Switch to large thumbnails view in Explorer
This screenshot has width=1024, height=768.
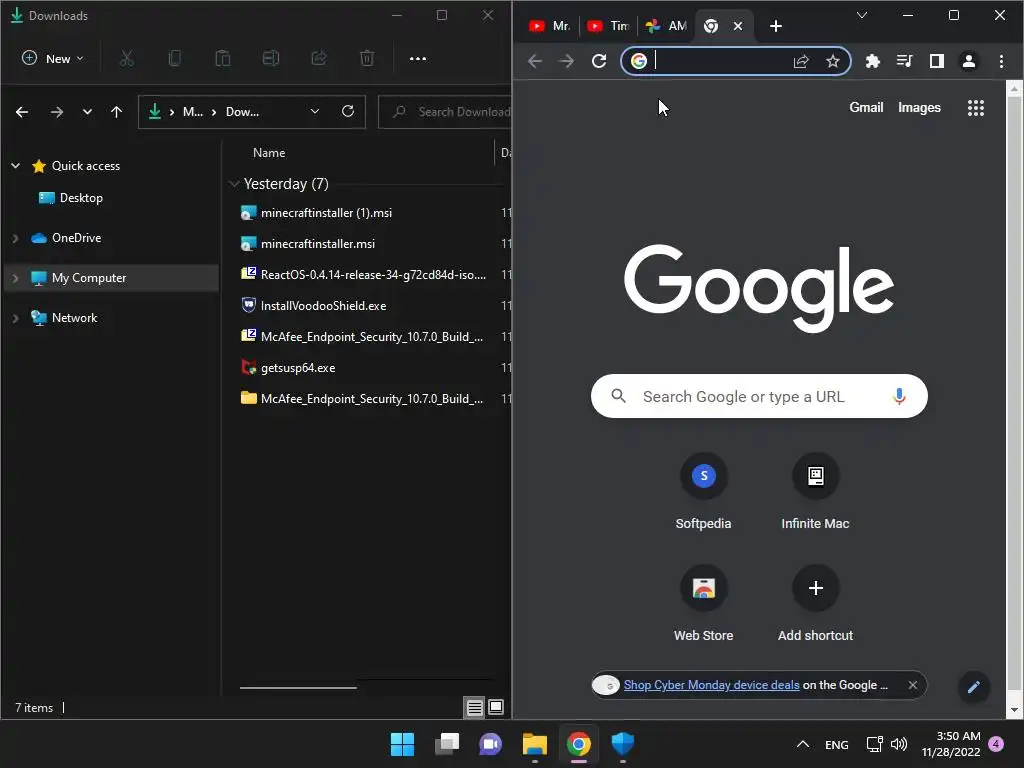coord(496,707)
